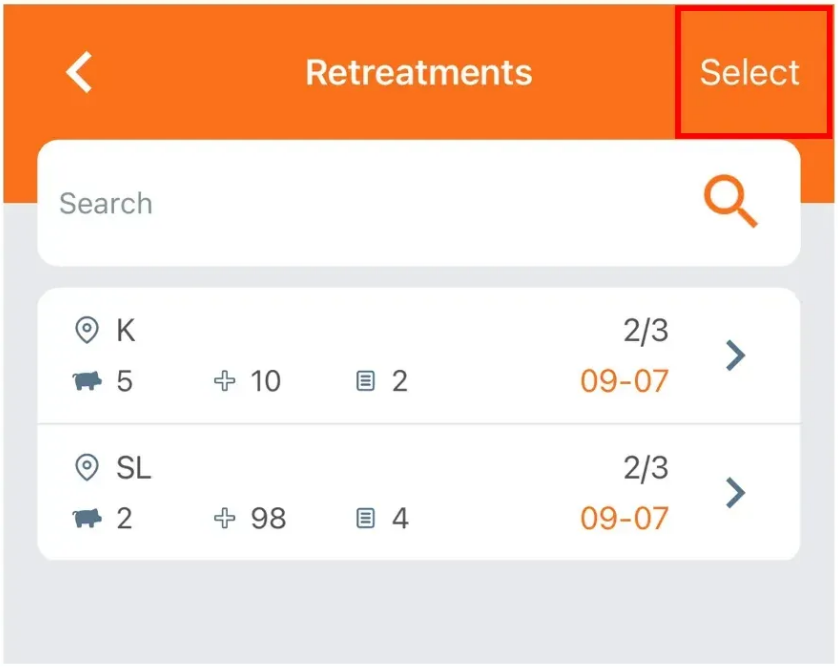Click the pig icon in K row
The width and height of the screenshot is (839, 667).
pyautogui.click(x=88, y=381)
